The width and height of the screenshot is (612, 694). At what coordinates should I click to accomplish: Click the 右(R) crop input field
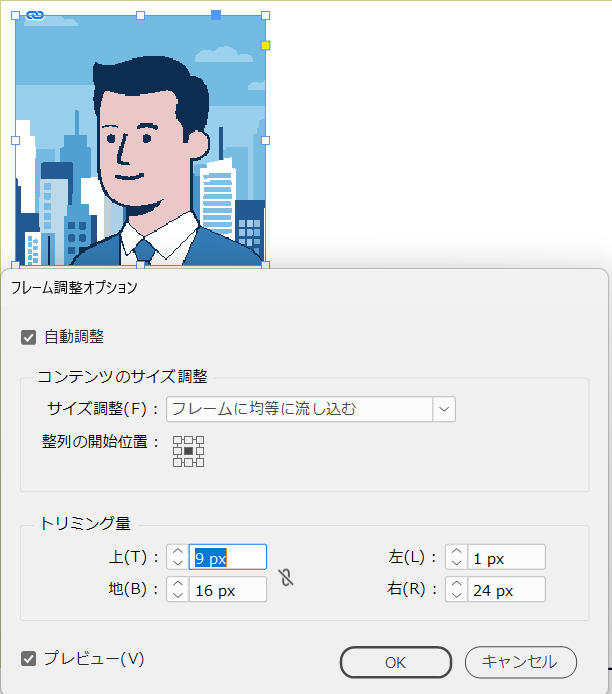pyautogui.click(x=506, y=590)
